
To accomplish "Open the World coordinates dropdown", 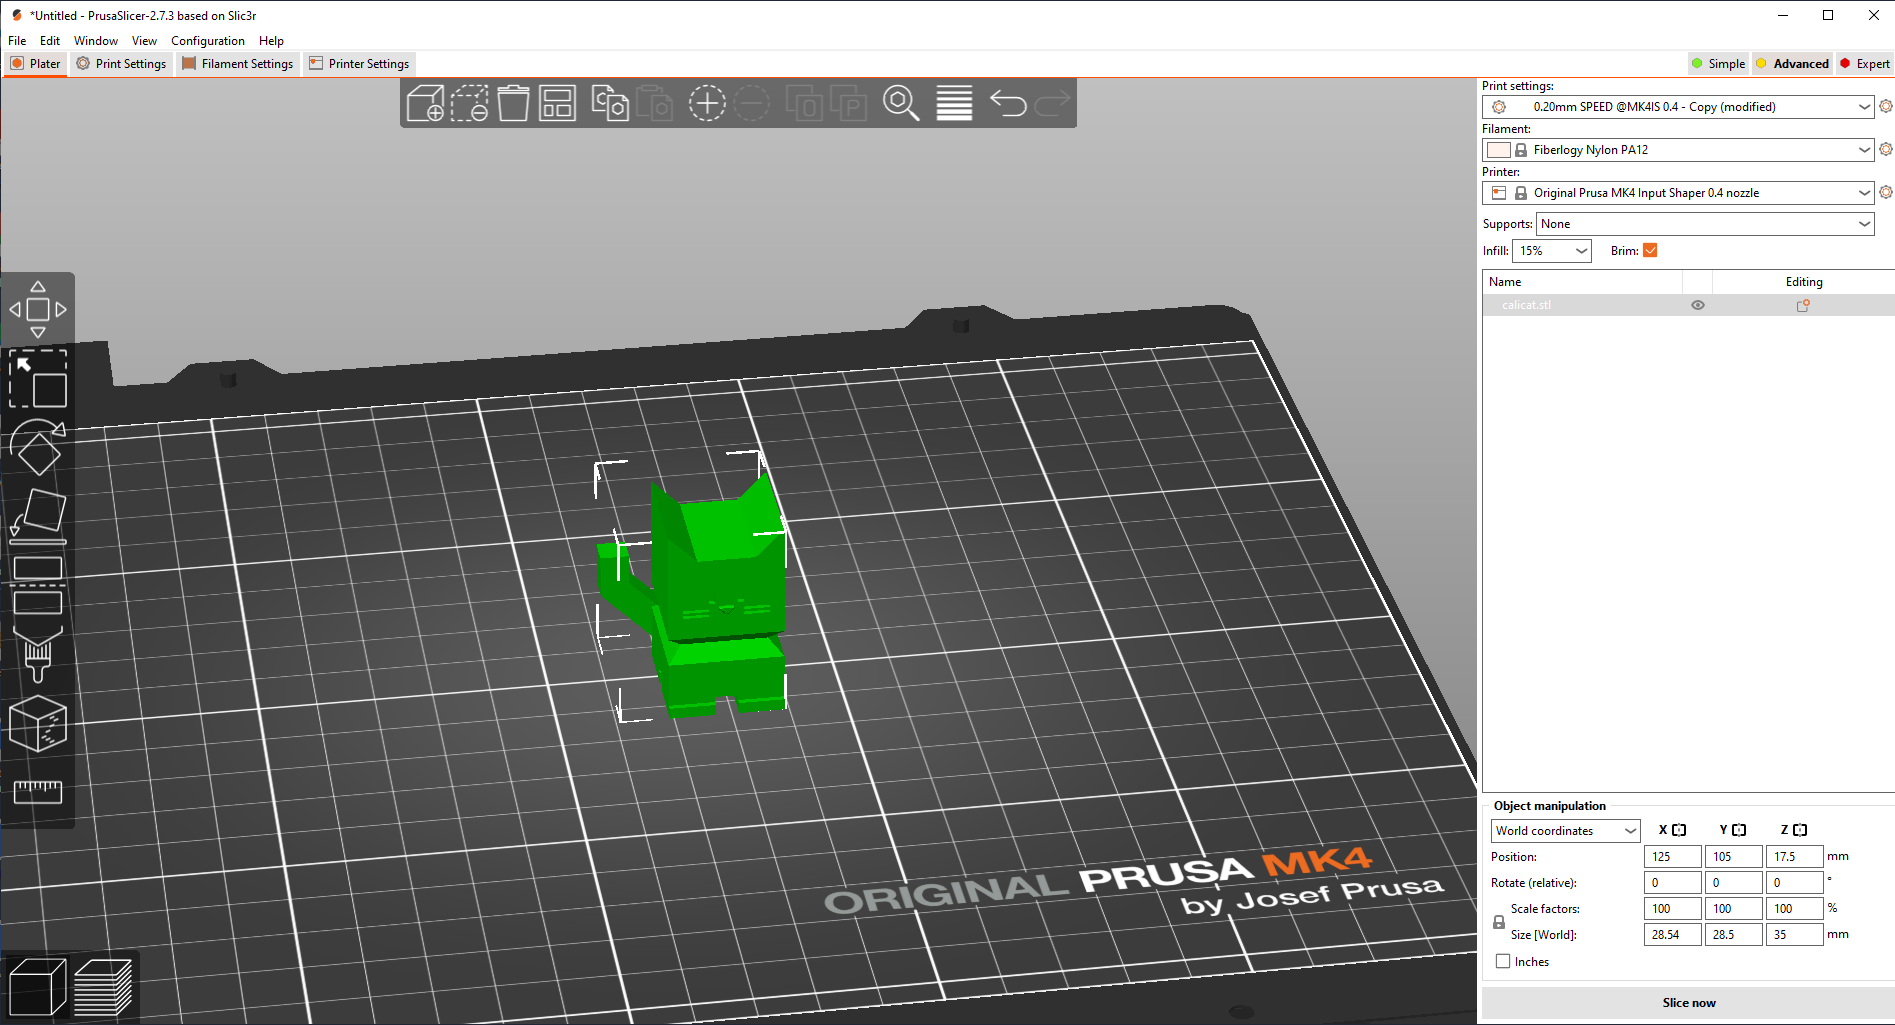I will pos(1565,831).
